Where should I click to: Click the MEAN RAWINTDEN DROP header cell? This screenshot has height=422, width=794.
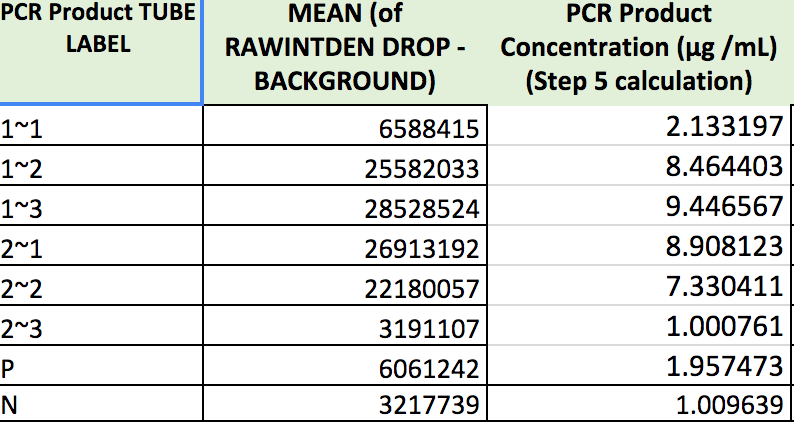coord(346,50)
